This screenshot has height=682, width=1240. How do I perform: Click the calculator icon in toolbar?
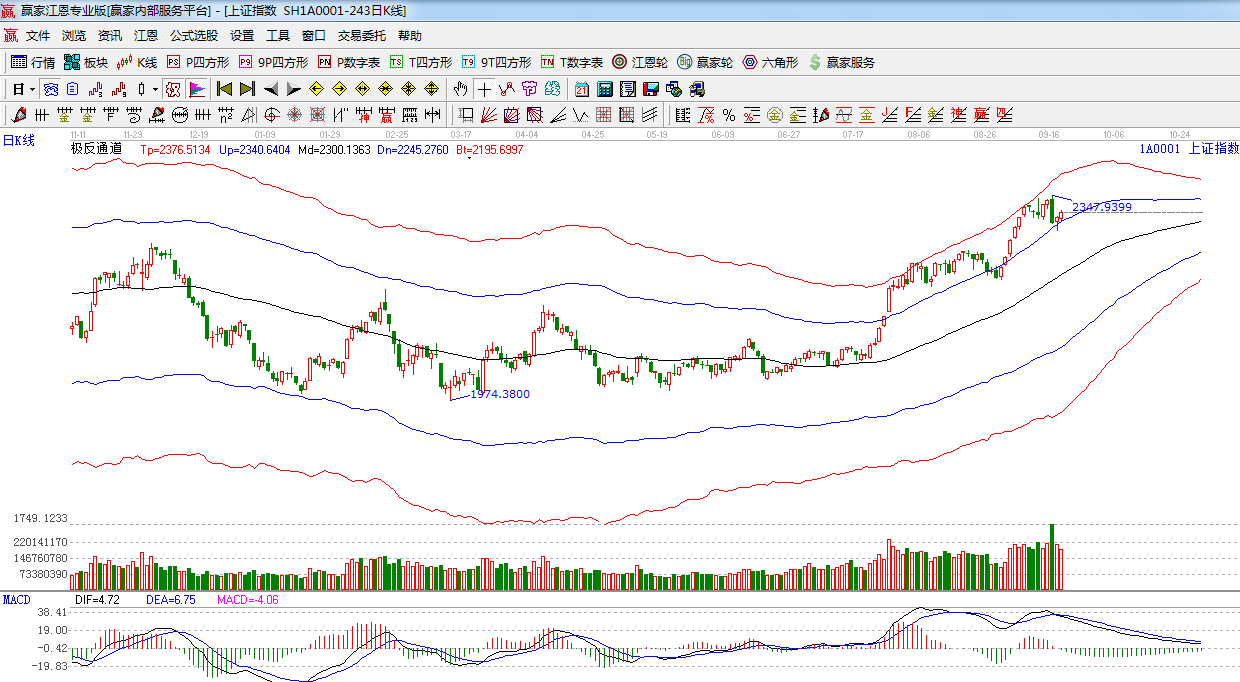[605, 89]
